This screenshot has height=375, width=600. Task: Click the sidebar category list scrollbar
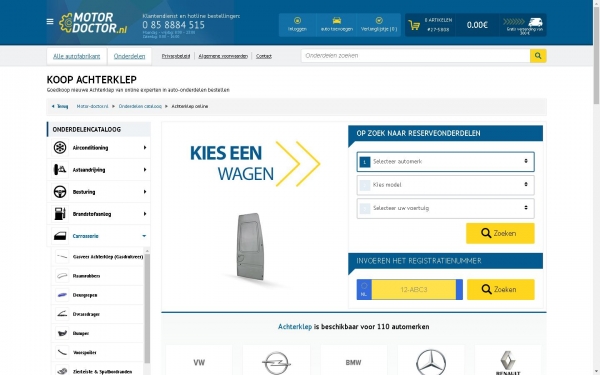point(147,308)
